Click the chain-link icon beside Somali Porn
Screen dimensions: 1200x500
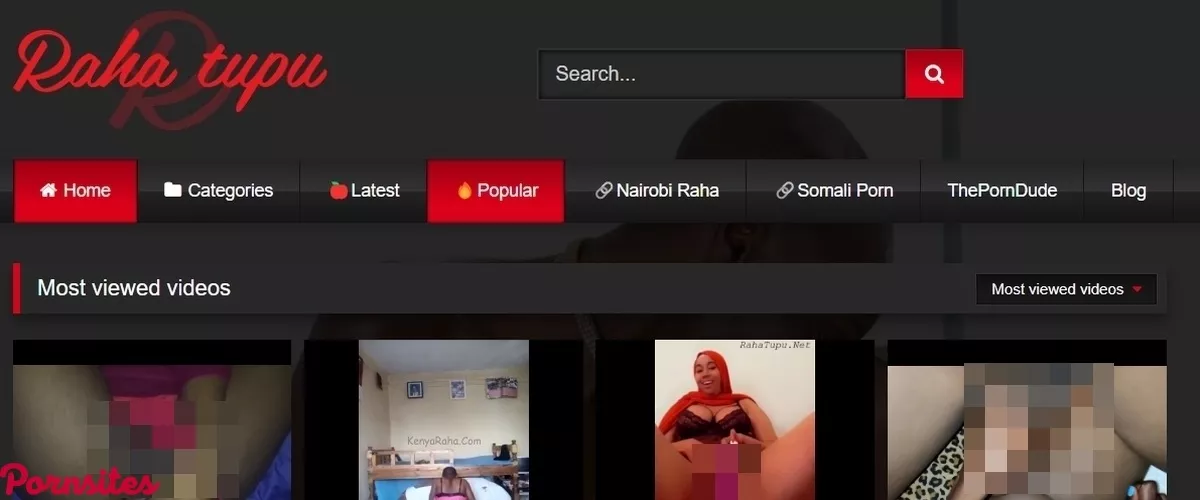click(784, 190)
